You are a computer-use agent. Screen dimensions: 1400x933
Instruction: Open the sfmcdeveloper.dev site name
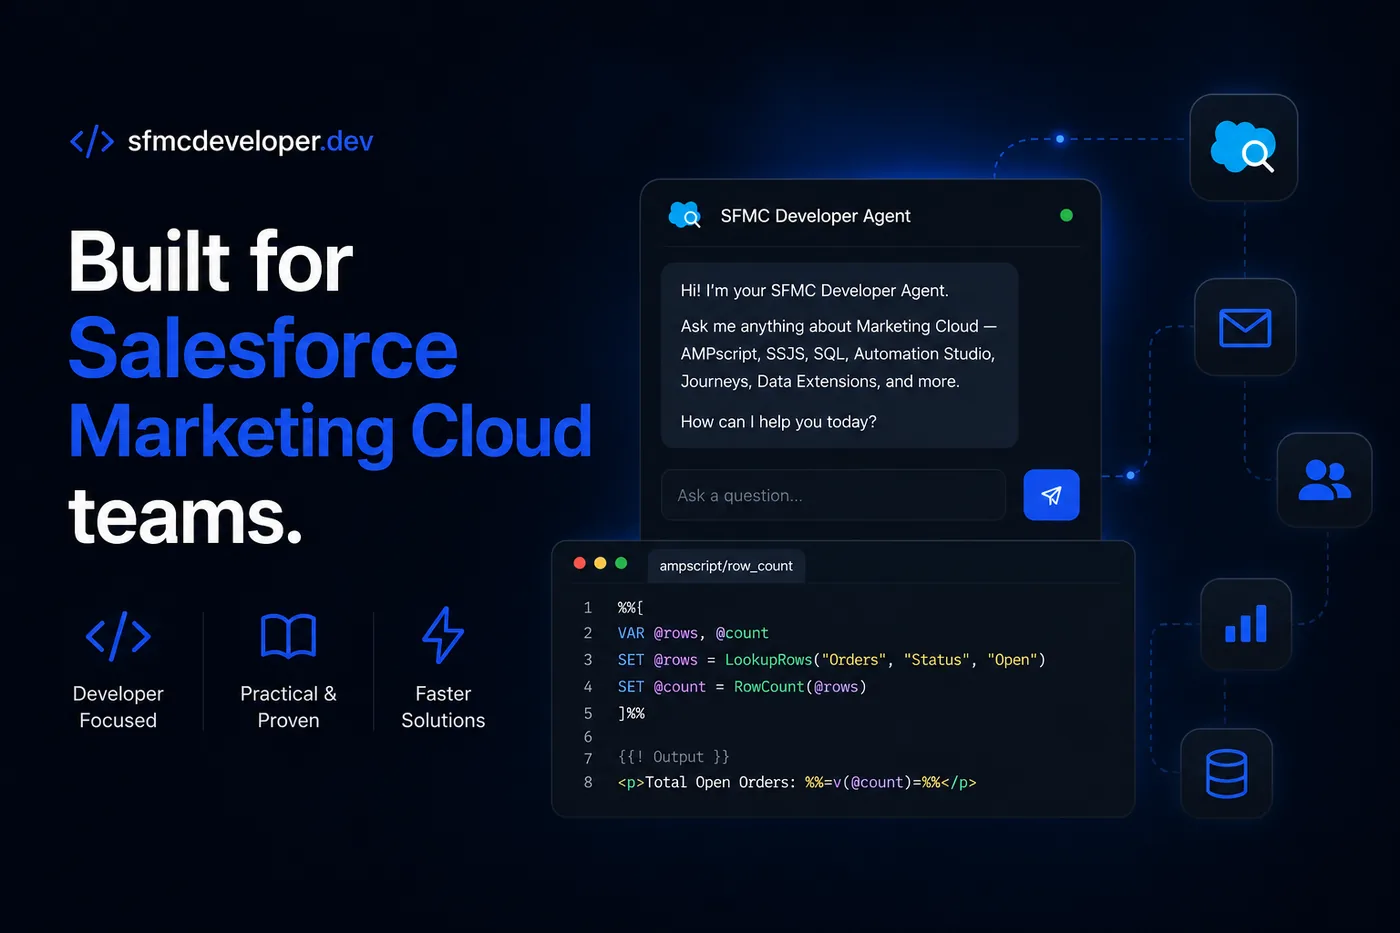click(250, 142)
